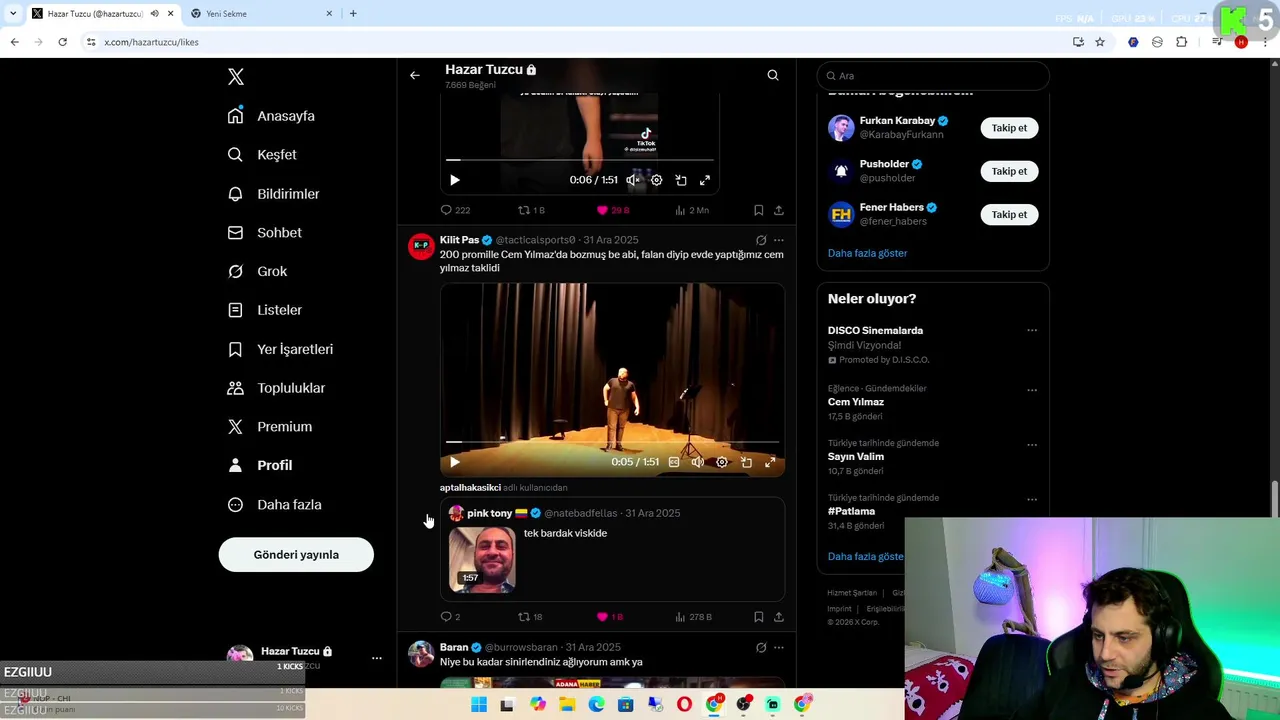Go back with the profile header arrow

click(415, 75)
